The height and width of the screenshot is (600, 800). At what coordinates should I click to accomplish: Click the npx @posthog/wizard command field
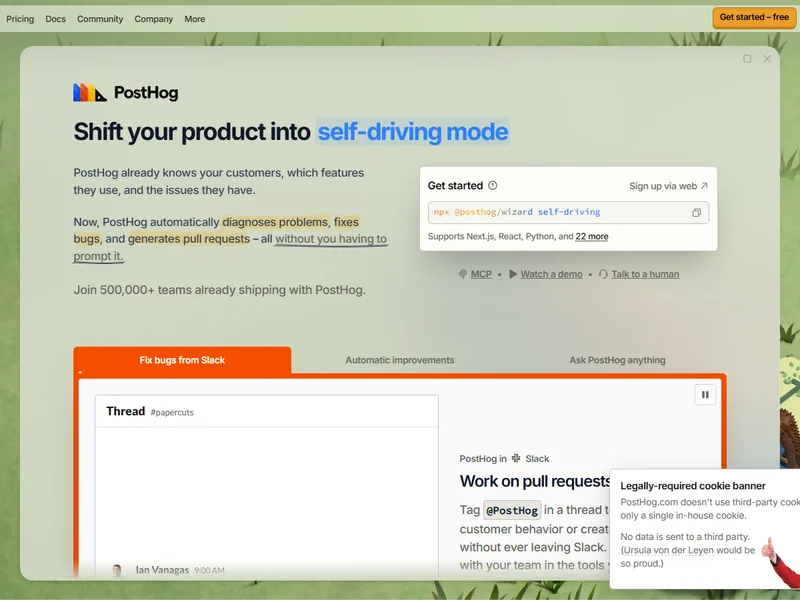point(568,212)
